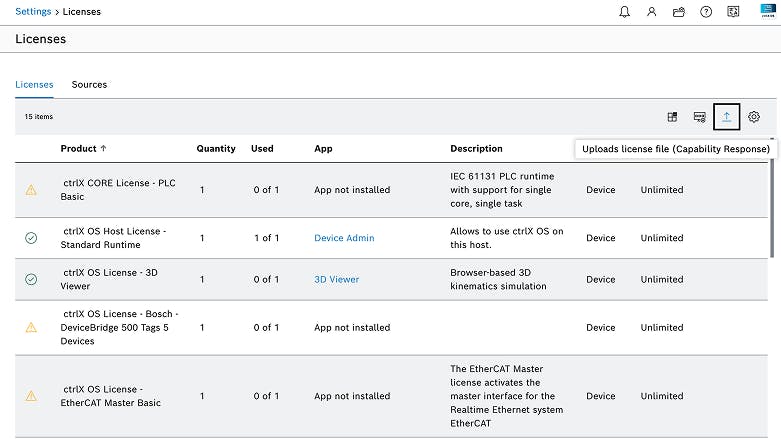Click the Used column header
This screenshot has height=439, width=781.
pyautogui.click(x=262, y=148)
